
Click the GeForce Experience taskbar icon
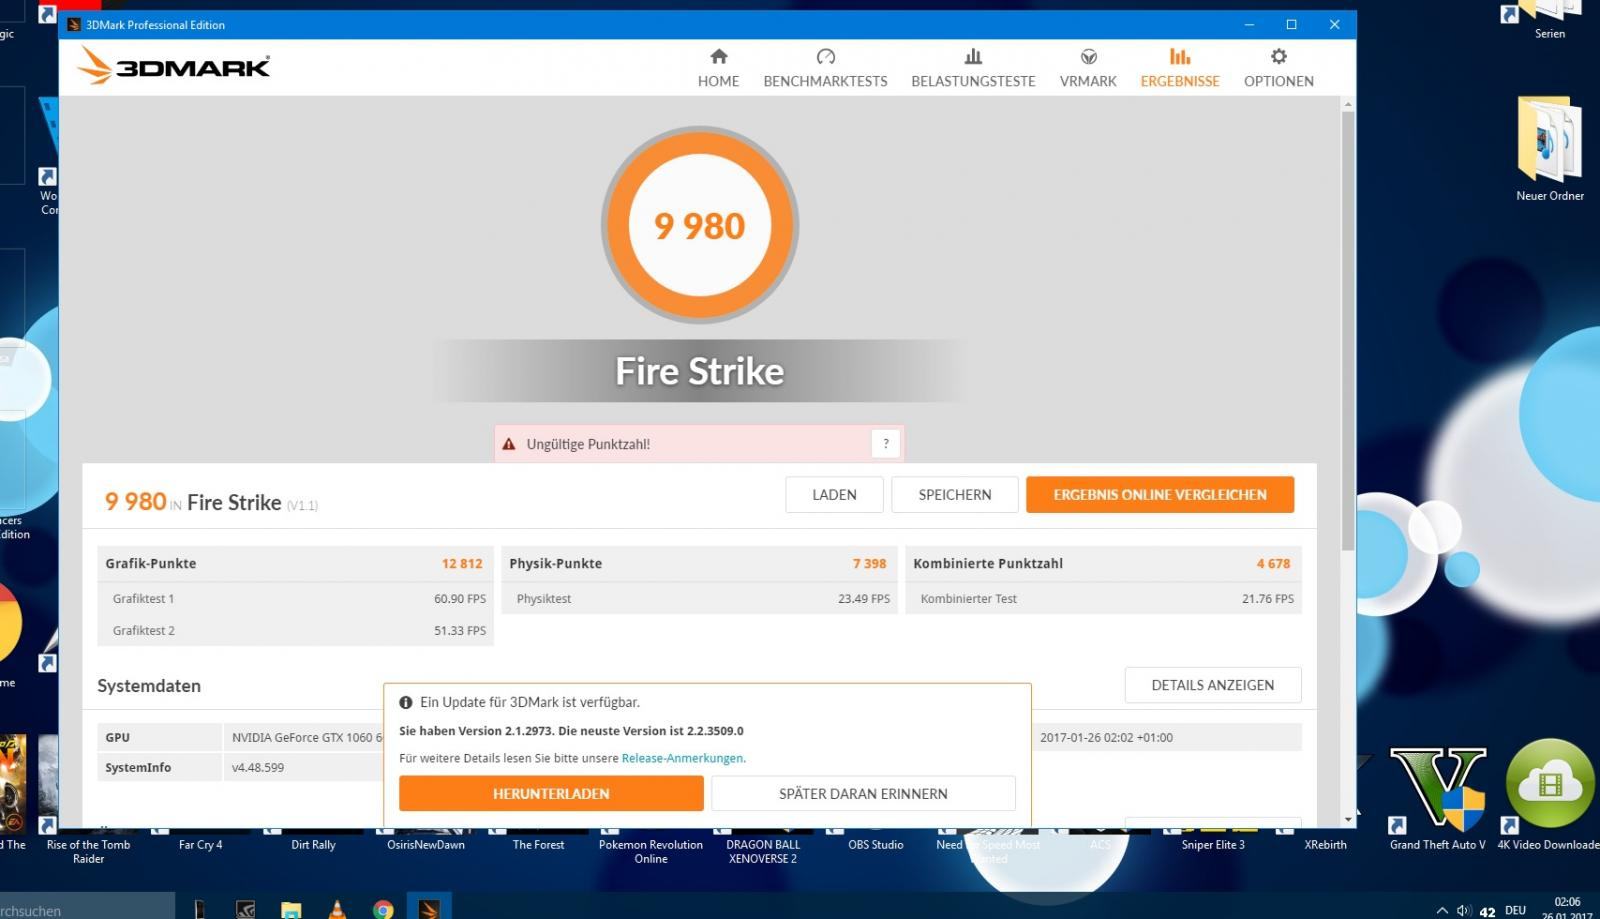click(x=244, y=908)
